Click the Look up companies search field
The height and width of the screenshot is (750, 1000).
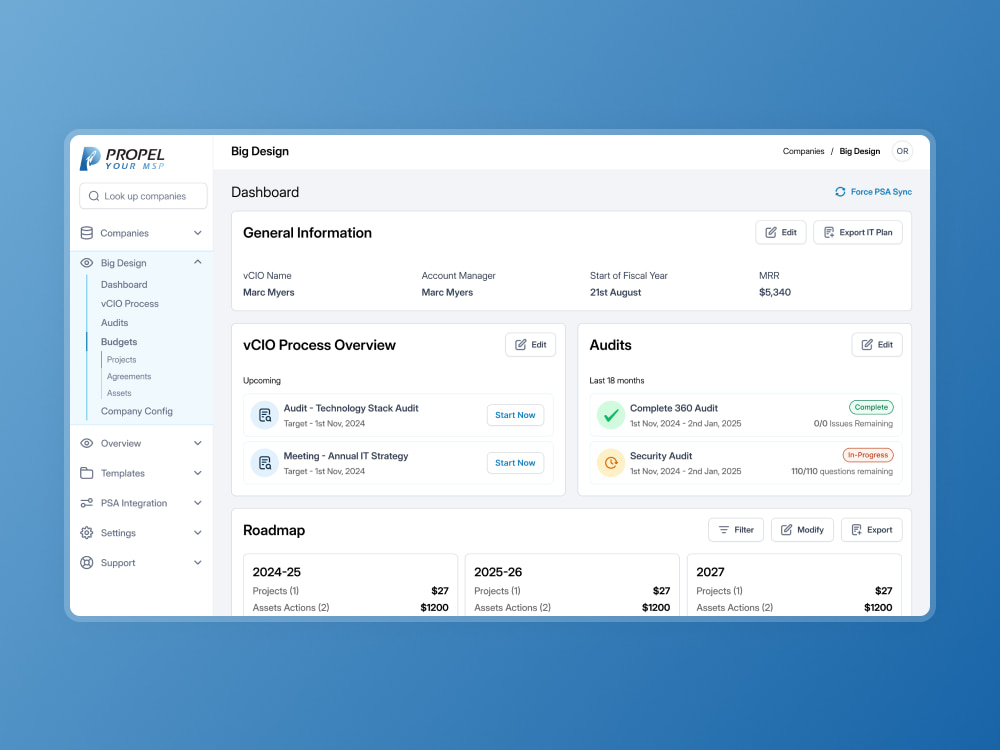pos(143,196)
